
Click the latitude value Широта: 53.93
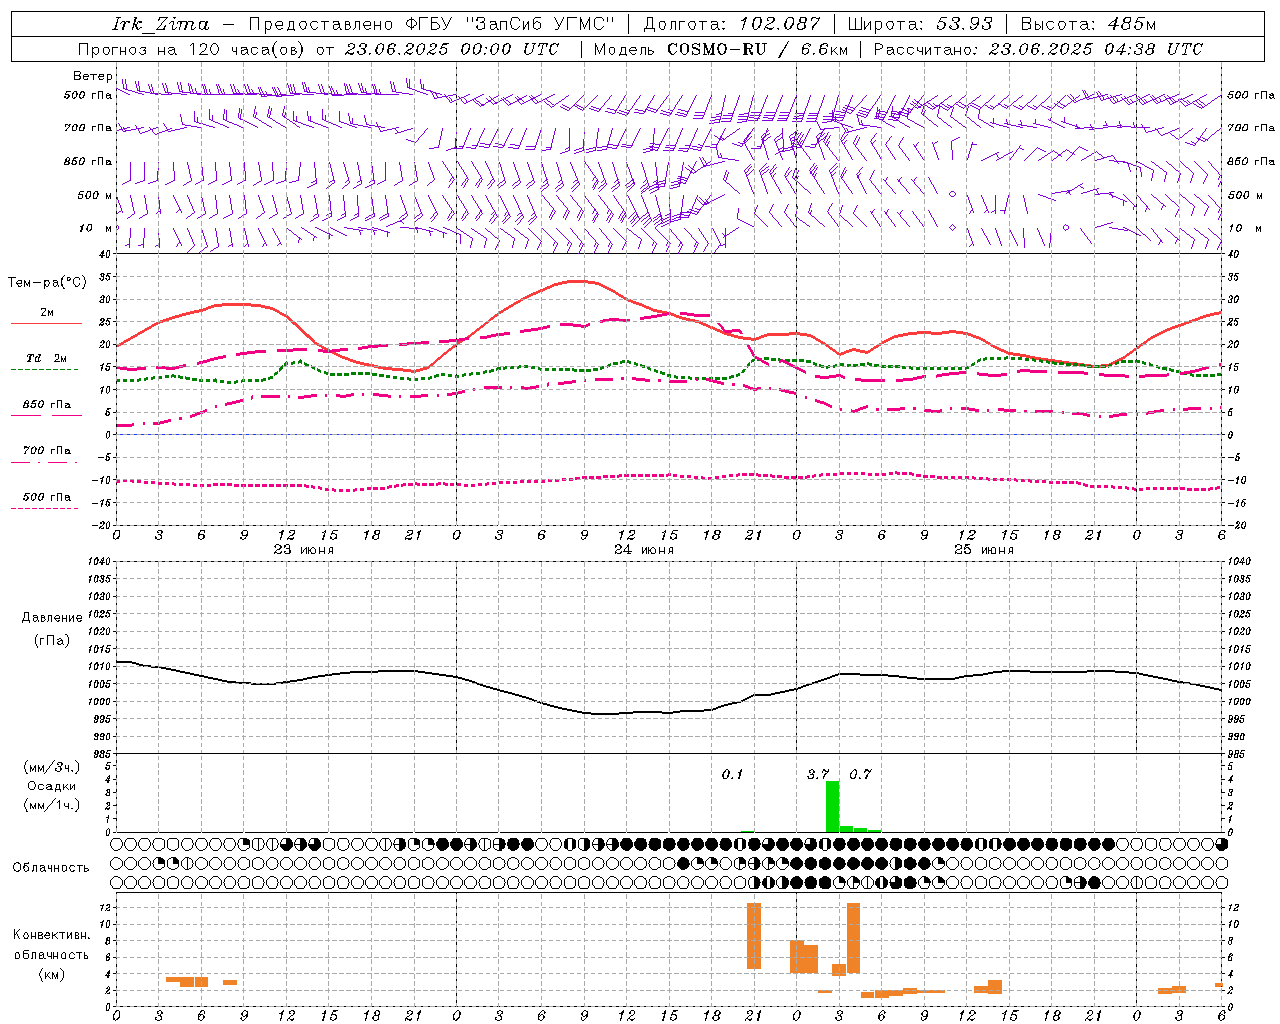[921, 24]
